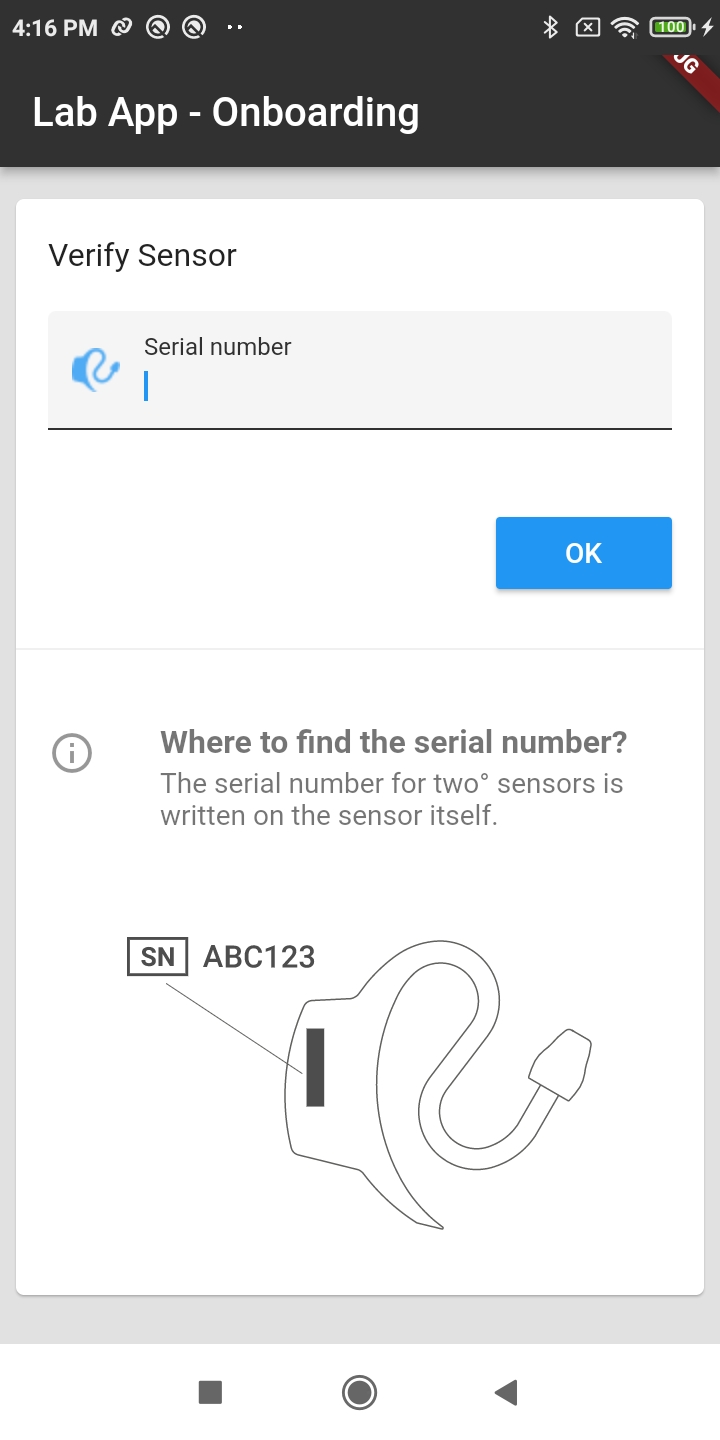Click the dark serial label on sensor drawing
The image size is (720, 1440).
[315, 1067]
